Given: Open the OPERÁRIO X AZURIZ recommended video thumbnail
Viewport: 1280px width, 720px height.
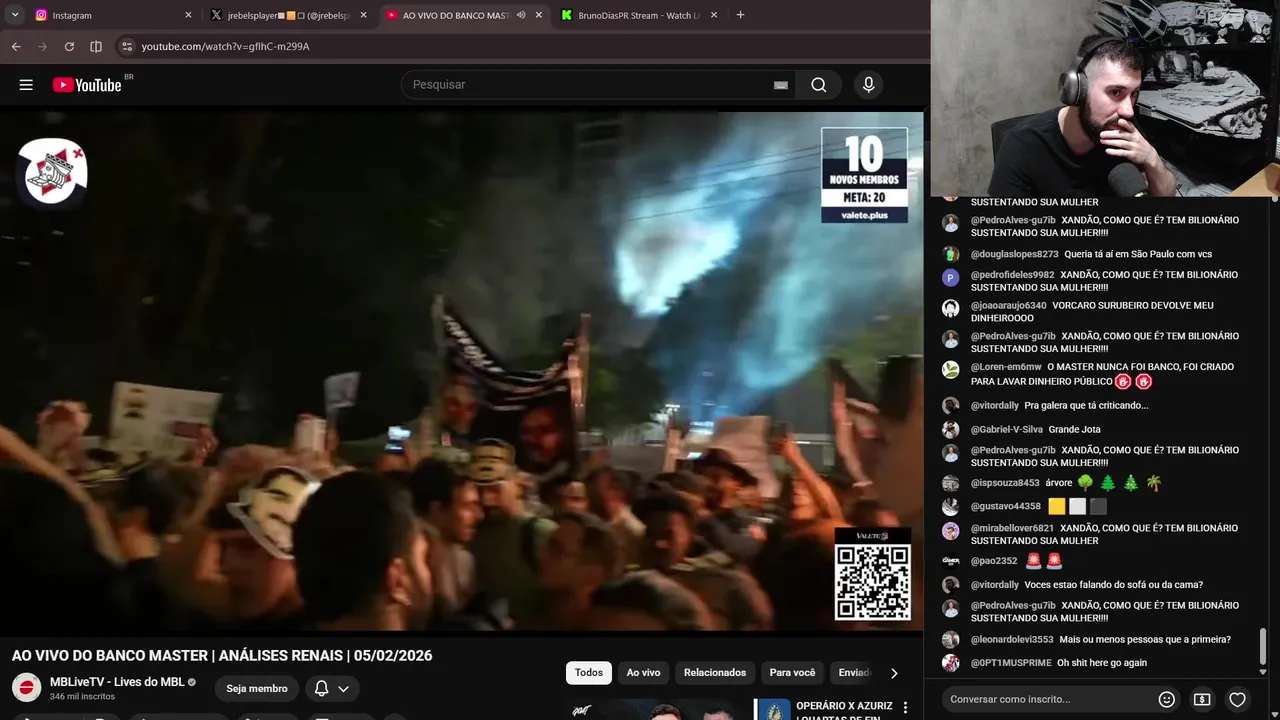Looking at the screenshot, I should pyautogui.click(x=773, y=709).
